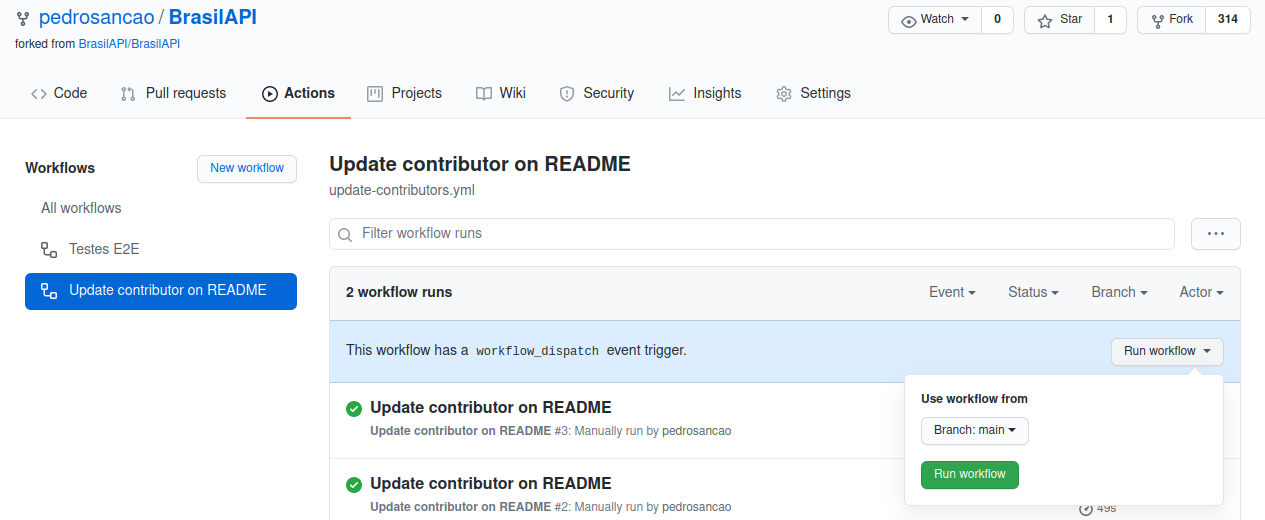Expand the Event filter dropdown

pyautogui.click(x=953, y=292)
